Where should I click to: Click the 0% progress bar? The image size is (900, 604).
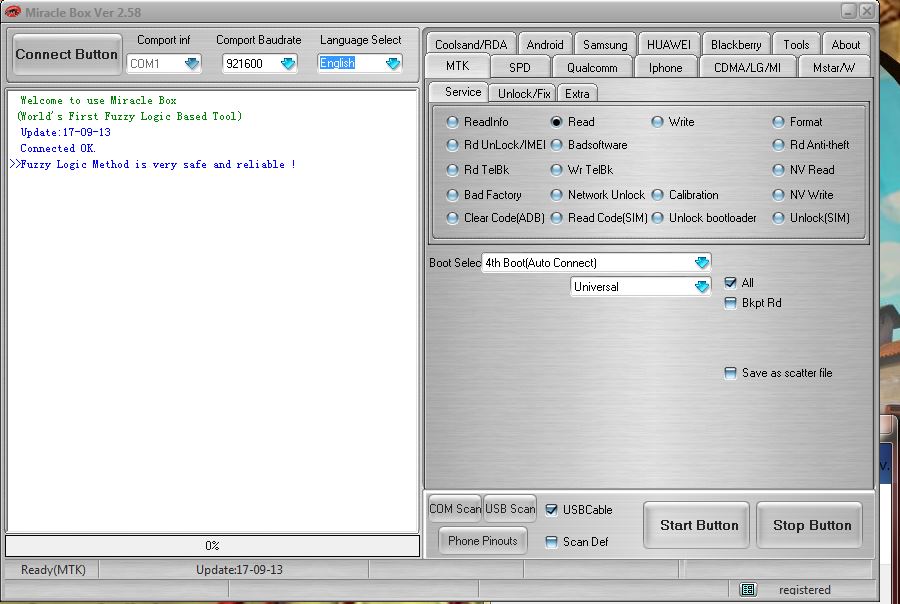pos(212,546)
